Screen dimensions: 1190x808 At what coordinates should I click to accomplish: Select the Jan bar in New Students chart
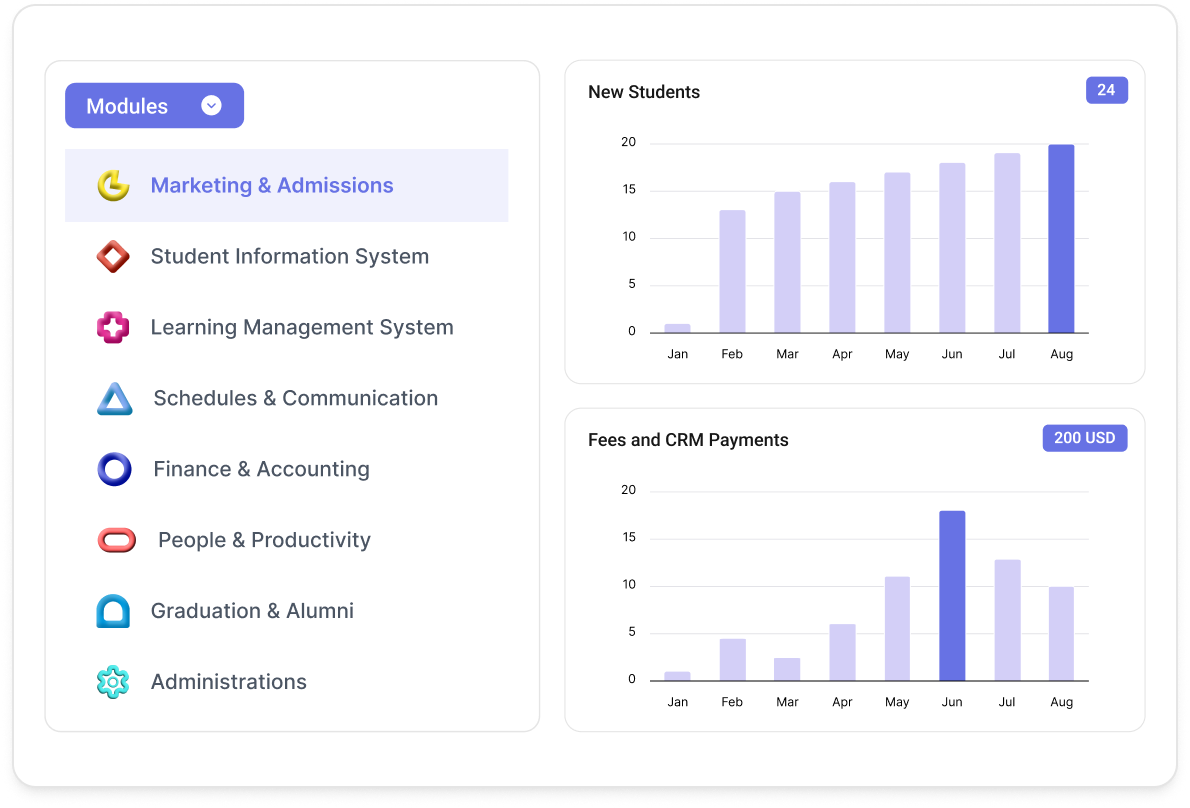(x=678, y=328)
